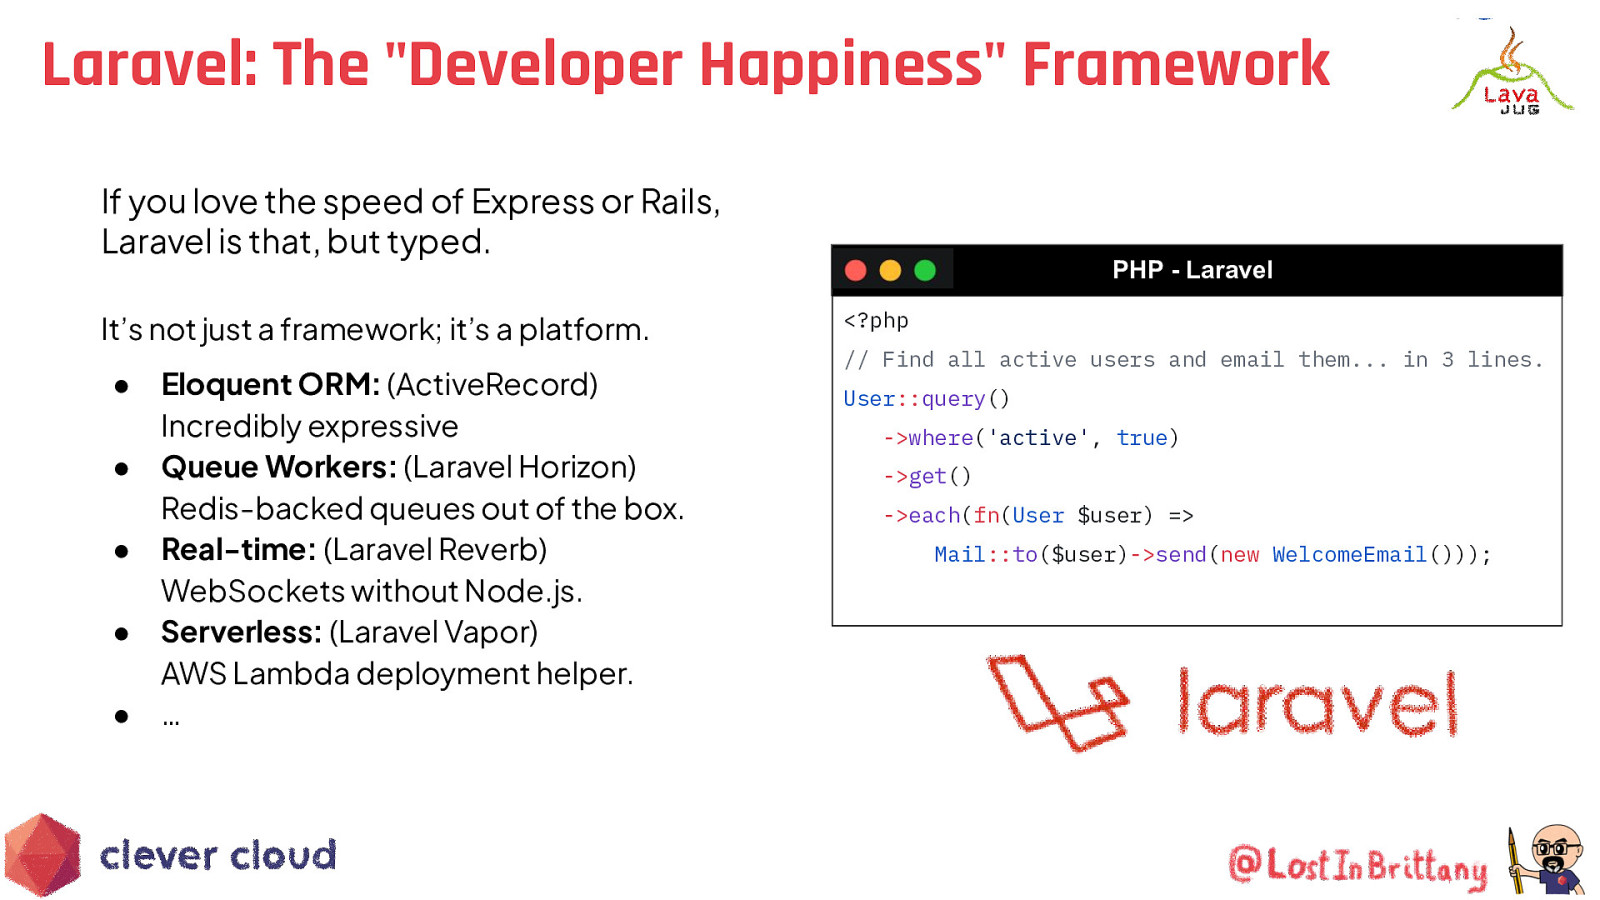
Task: Click the ->where('active', true) line
Action: pyautogui.click(x=1030, y=438)
